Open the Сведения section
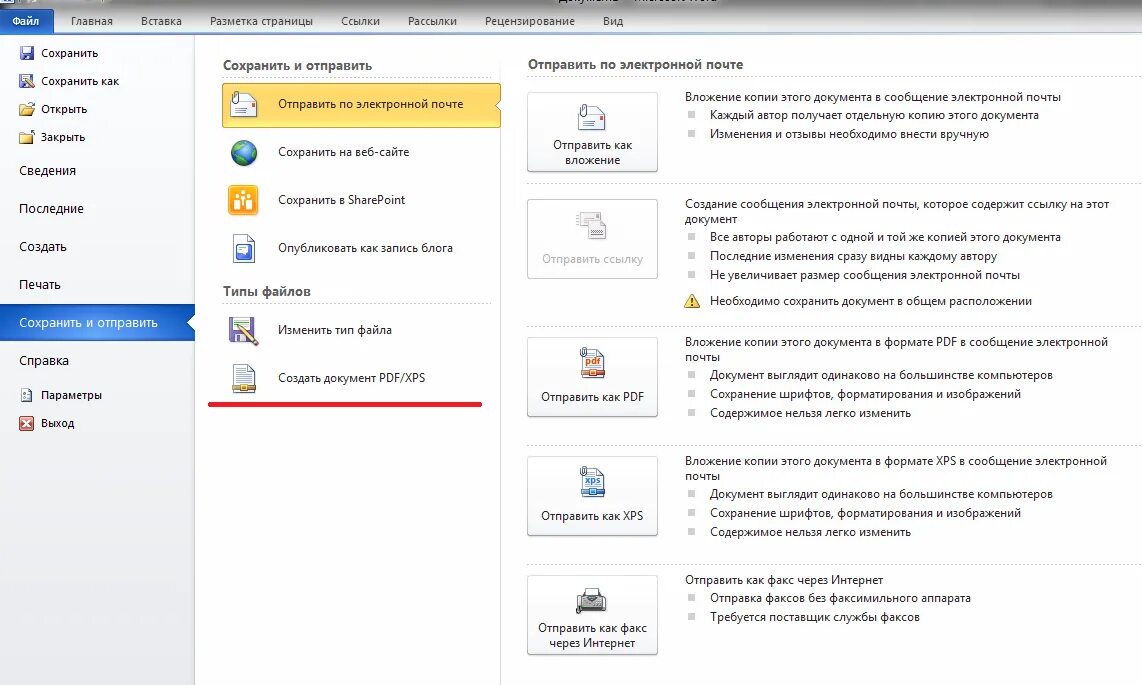Viewport: 1142px width, 685px height. [47, 171]
